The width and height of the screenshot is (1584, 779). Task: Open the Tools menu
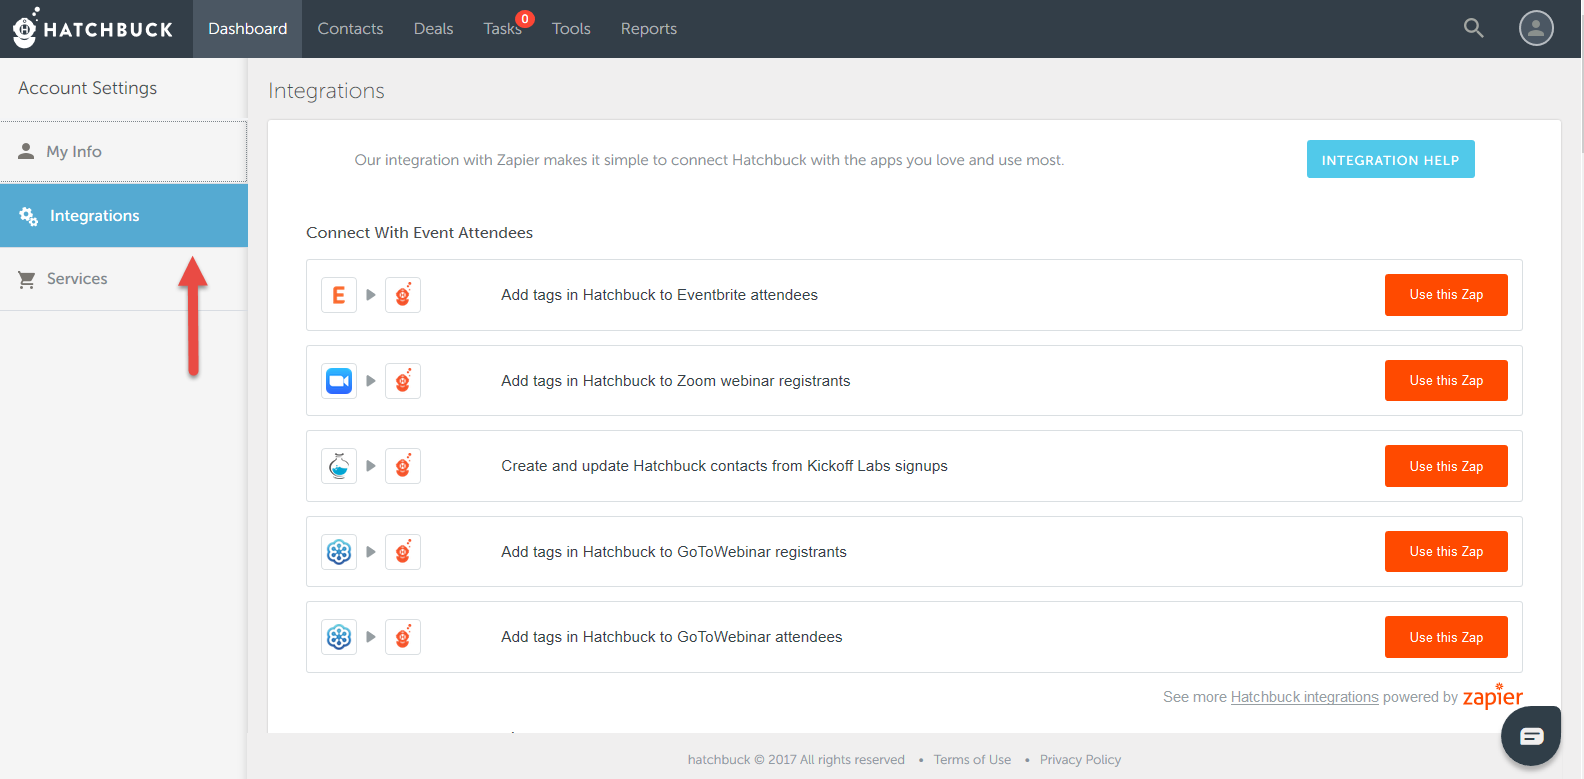[x=571, y=29]
